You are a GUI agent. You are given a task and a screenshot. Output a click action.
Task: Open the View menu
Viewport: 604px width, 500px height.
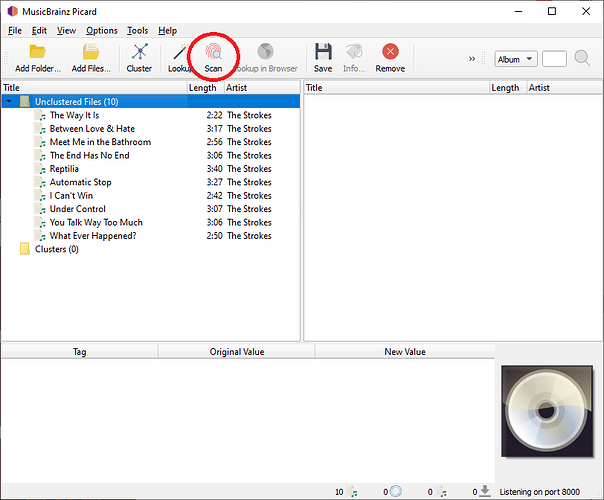pos(67,30)
